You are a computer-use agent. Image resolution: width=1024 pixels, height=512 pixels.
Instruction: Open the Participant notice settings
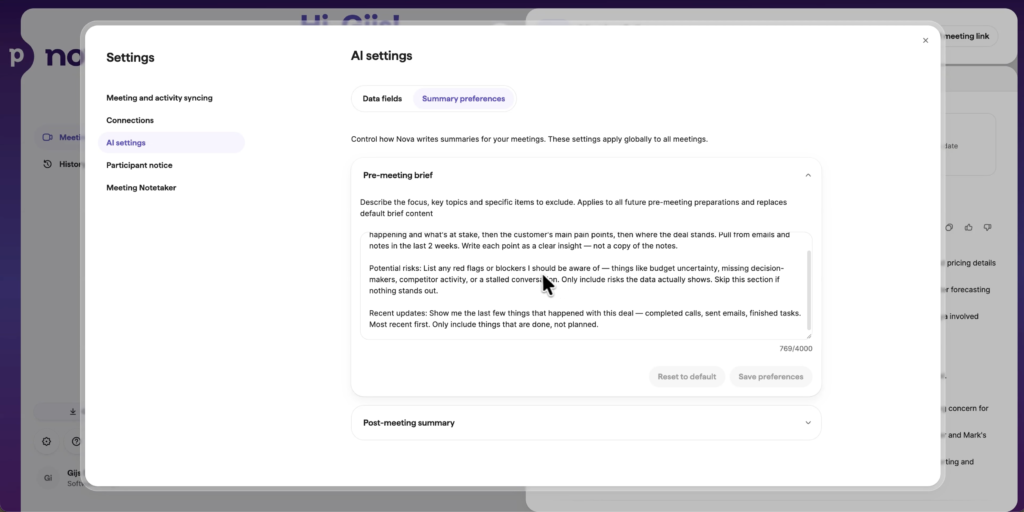pos(139,165)
